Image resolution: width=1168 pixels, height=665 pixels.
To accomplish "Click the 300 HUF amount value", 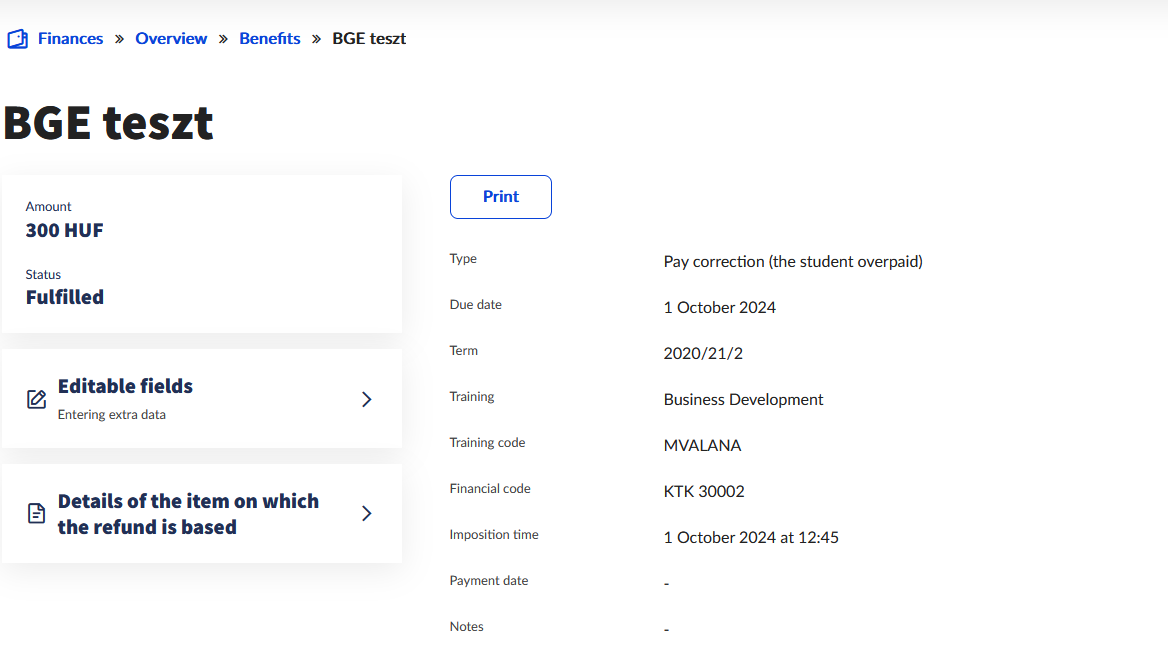I will pos(65,231).
